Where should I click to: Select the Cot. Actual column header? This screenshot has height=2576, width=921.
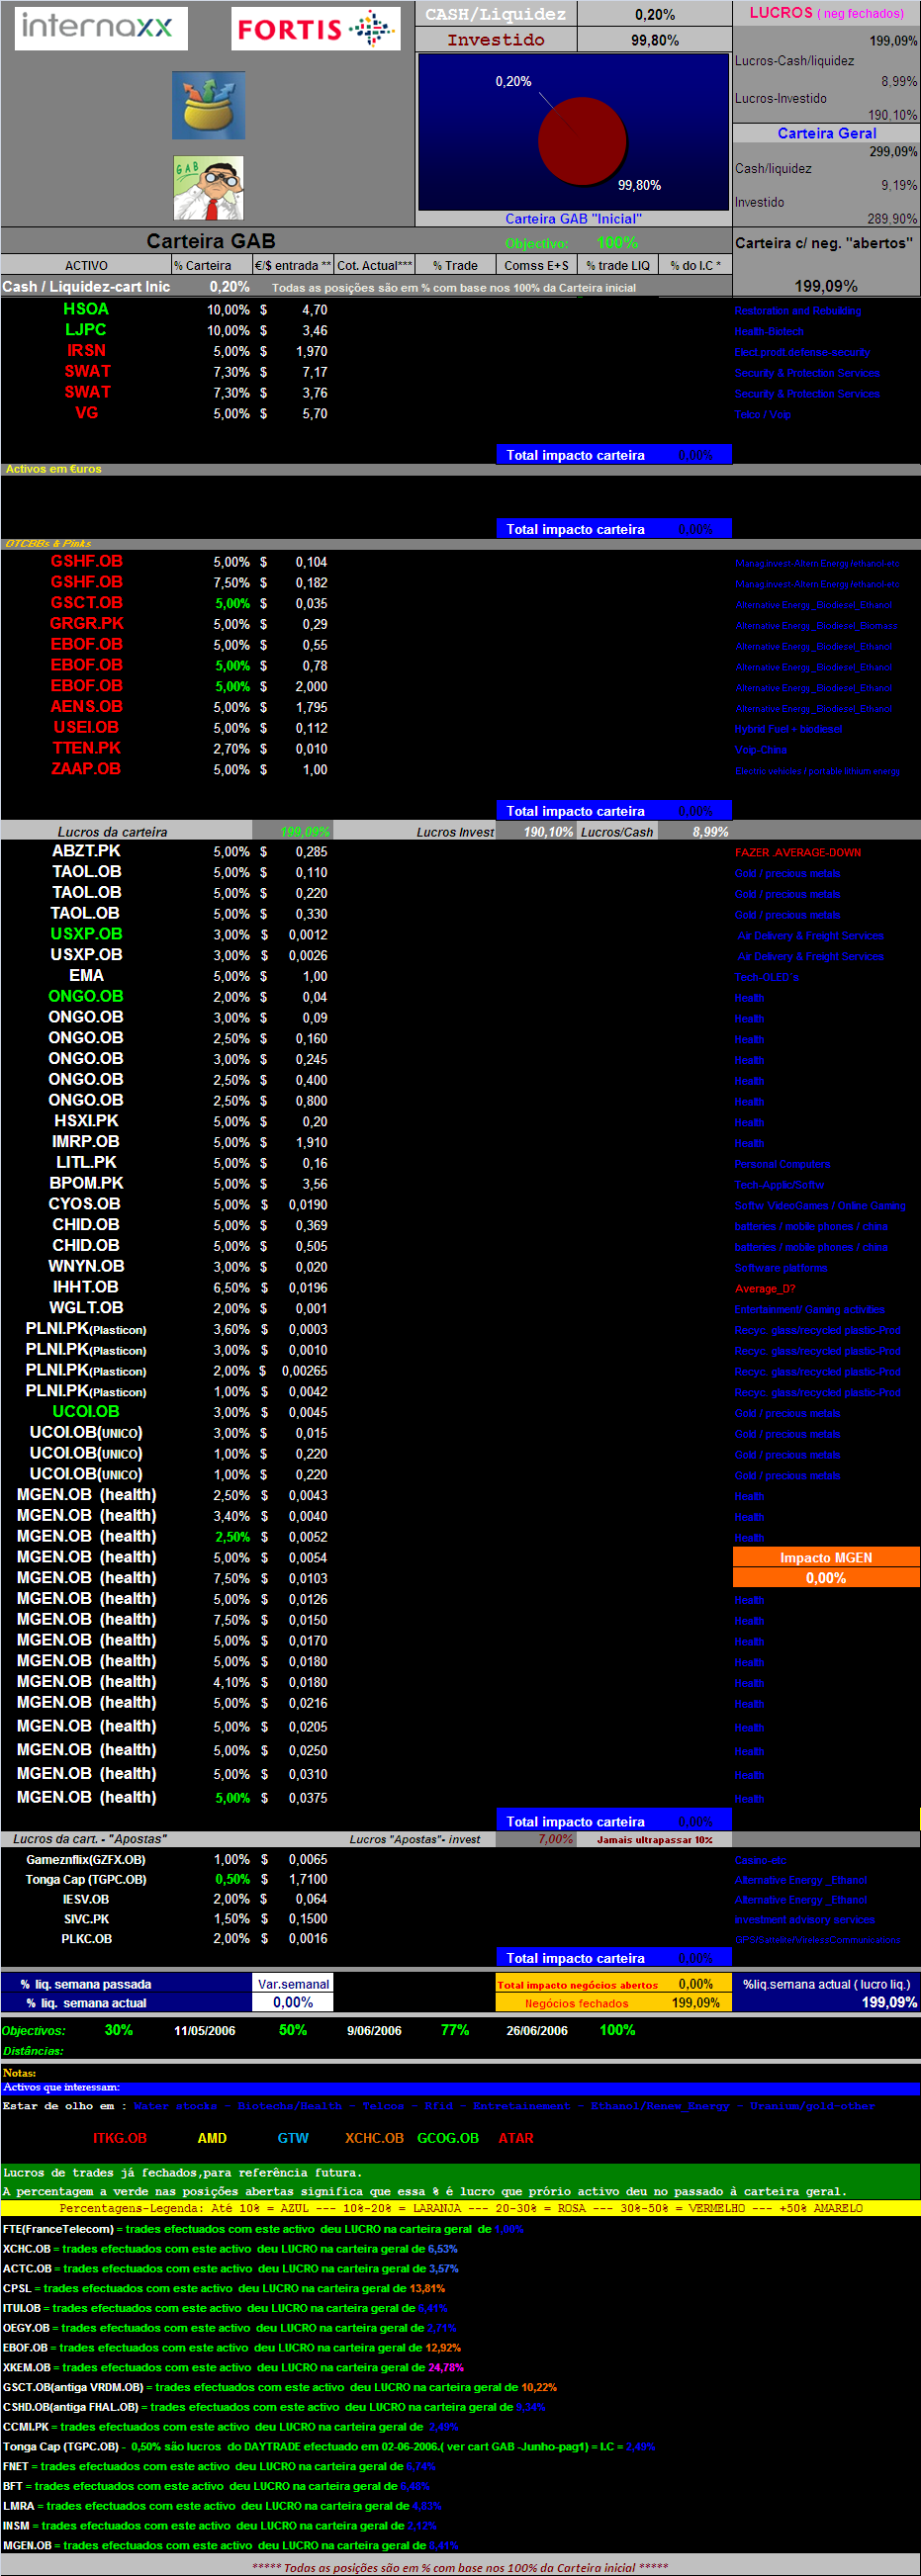pyautogui.click(x=374, y=265)
